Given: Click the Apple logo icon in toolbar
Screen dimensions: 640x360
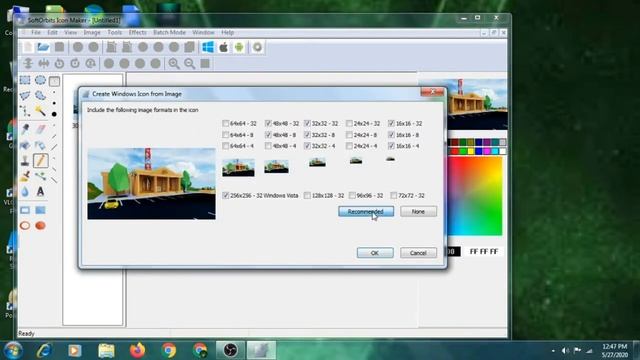Looking at the screenshot, I should 223,47.
